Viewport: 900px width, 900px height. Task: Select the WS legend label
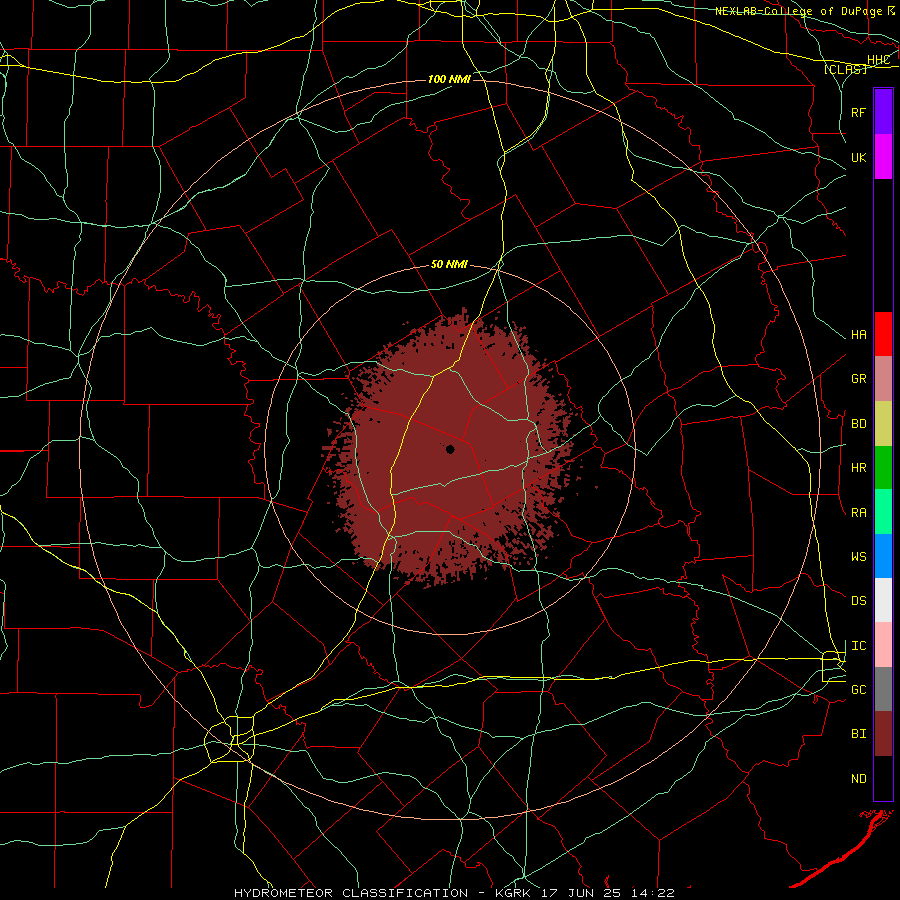click(858, 557)
